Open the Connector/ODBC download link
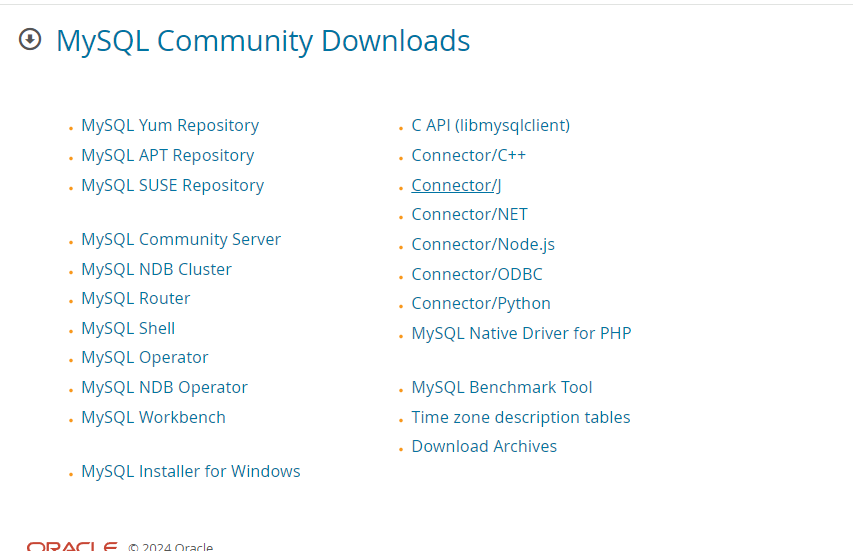 [477, 274]
